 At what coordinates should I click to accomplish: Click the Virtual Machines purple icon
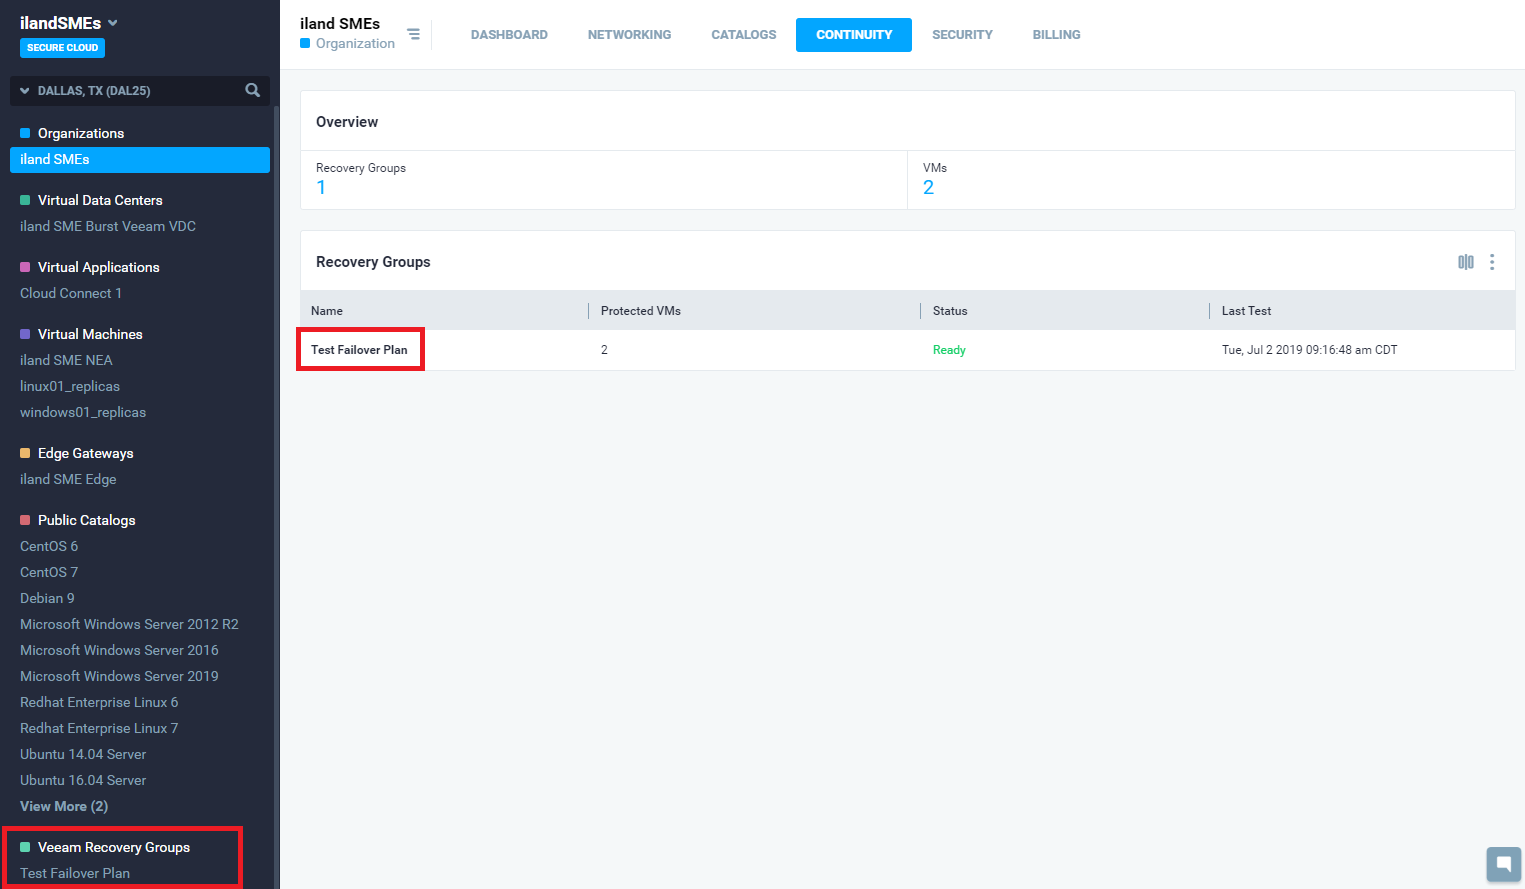[x=25, y=334]
